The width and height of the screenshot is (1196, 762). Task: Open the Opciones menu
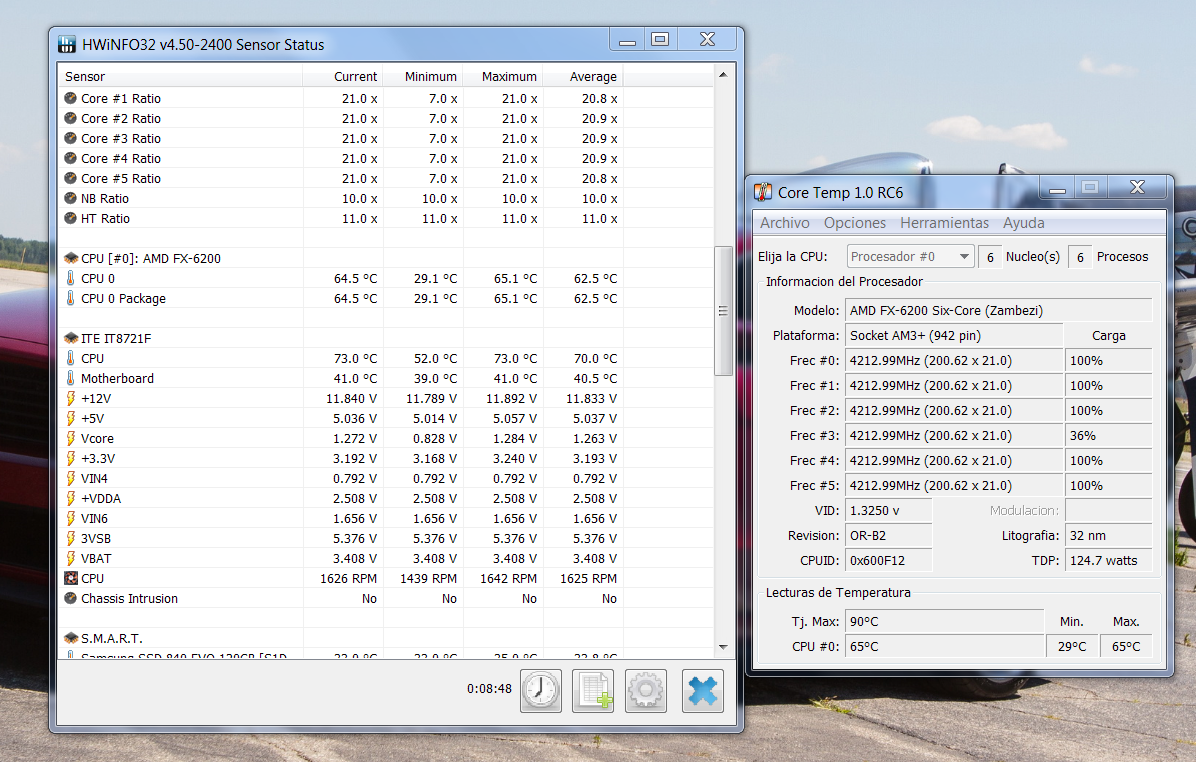[854, 223]
